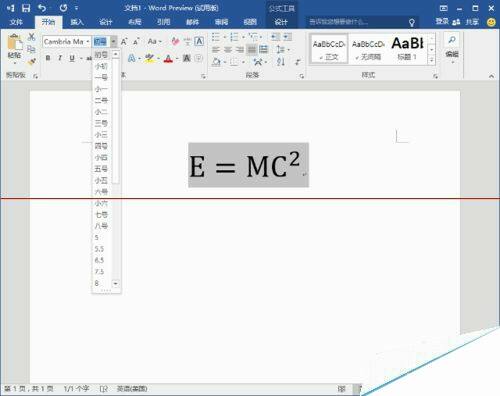Click the E = MC² equation
Viewport: 500px width, 396px height.
pyautogui.click(x=248, y=165)
